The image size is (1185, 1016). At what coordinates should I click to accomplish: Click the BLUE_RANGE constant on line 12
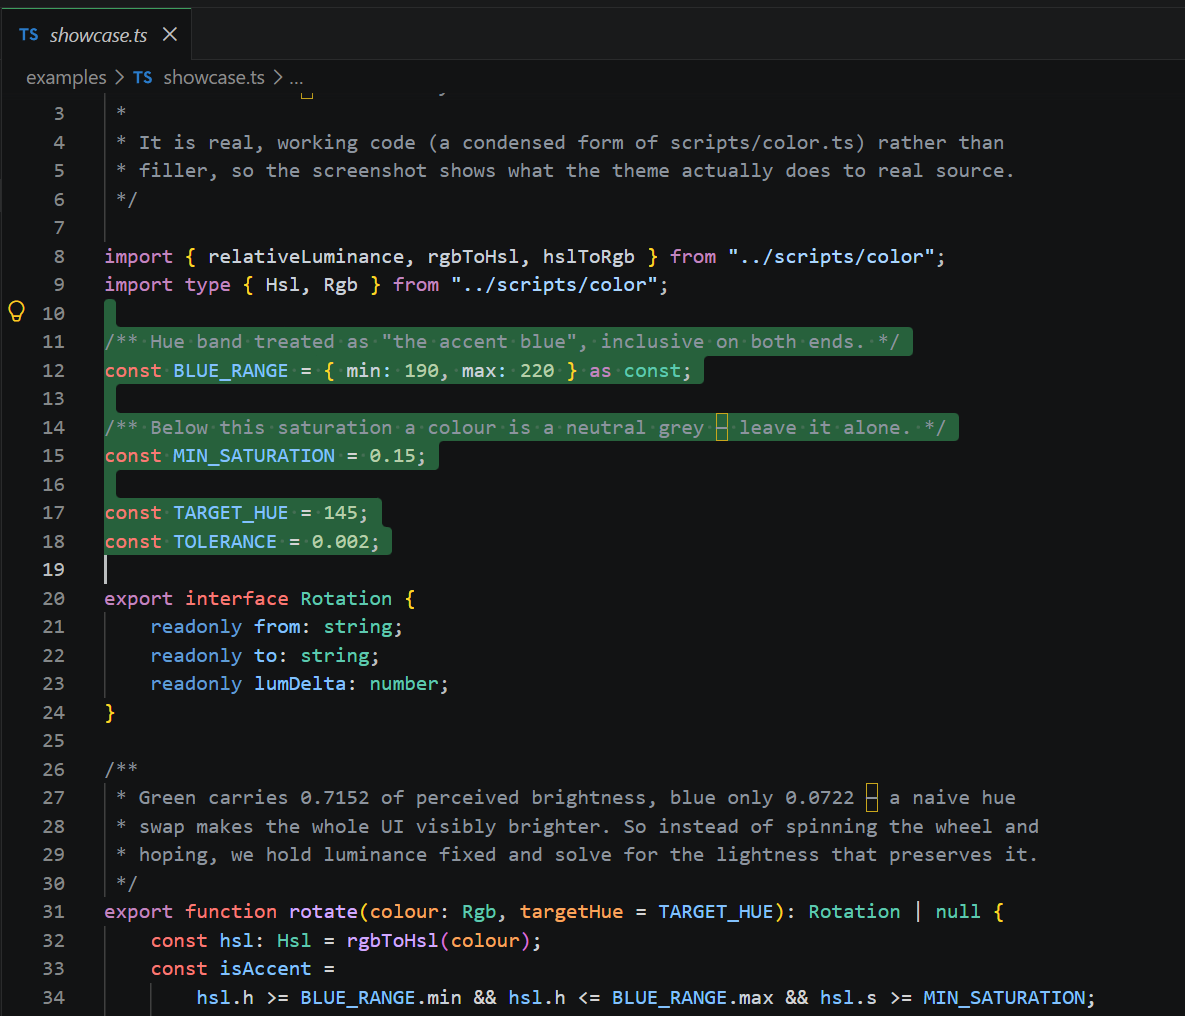(x=231, y=371)
